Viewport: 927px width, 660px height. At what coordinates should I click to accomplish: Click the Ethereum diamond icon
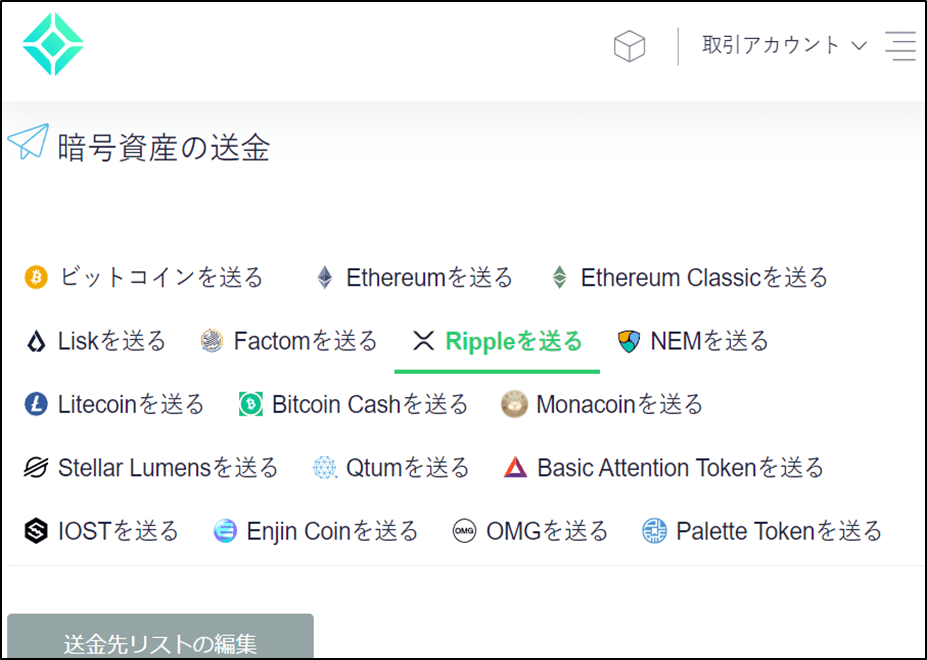click(x=324, y=277)
